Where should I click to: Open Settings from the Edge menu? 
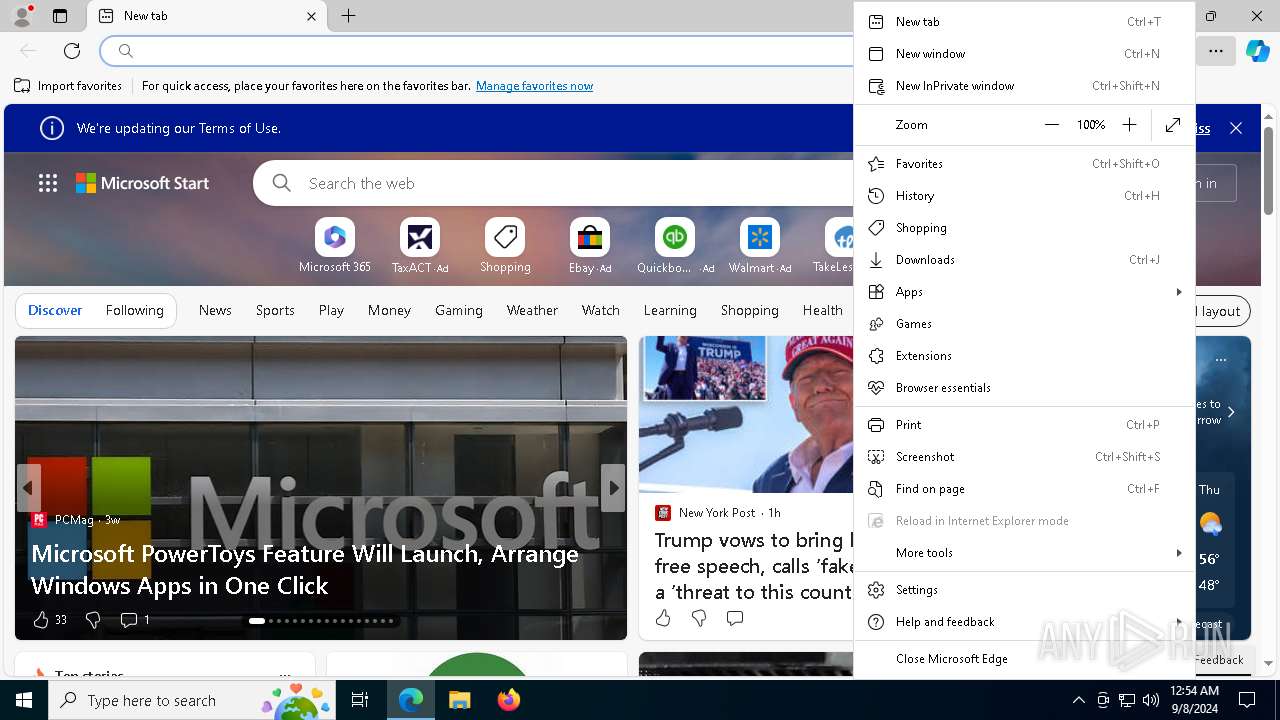(x=1024, y=590)
